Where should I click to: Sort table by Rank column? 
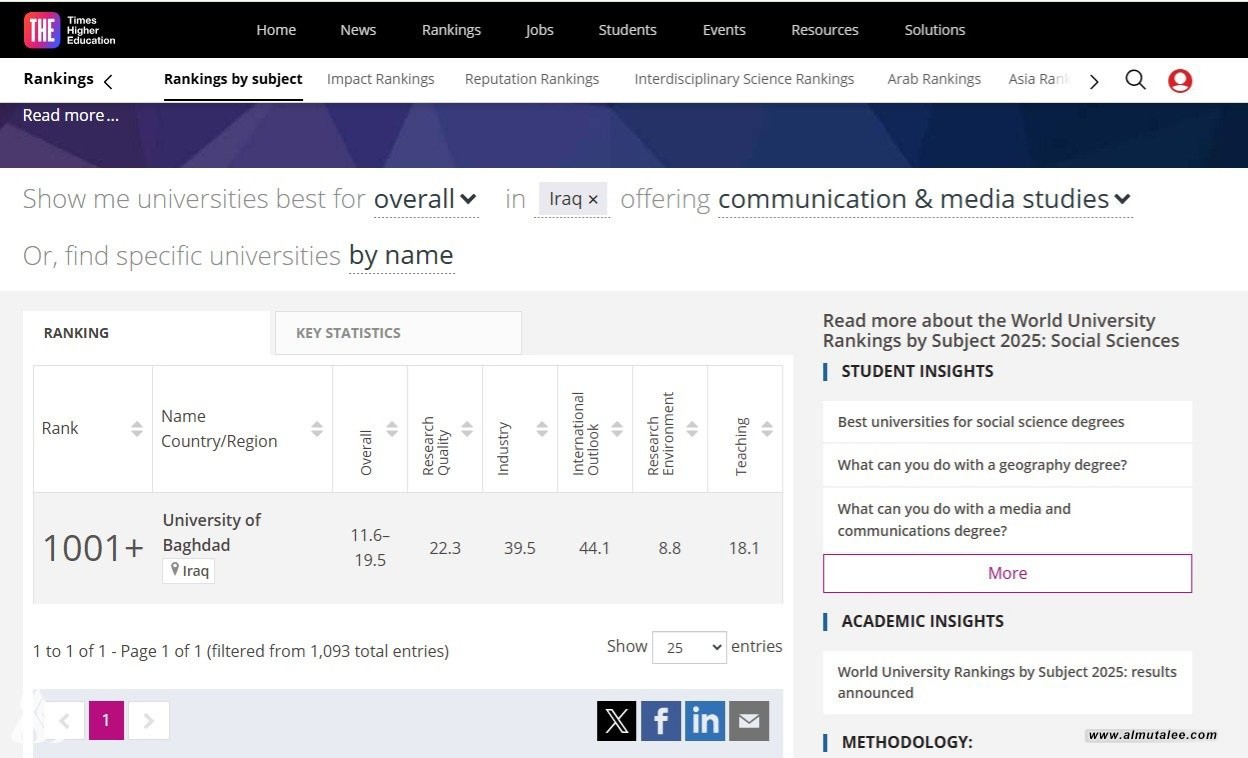137,429
